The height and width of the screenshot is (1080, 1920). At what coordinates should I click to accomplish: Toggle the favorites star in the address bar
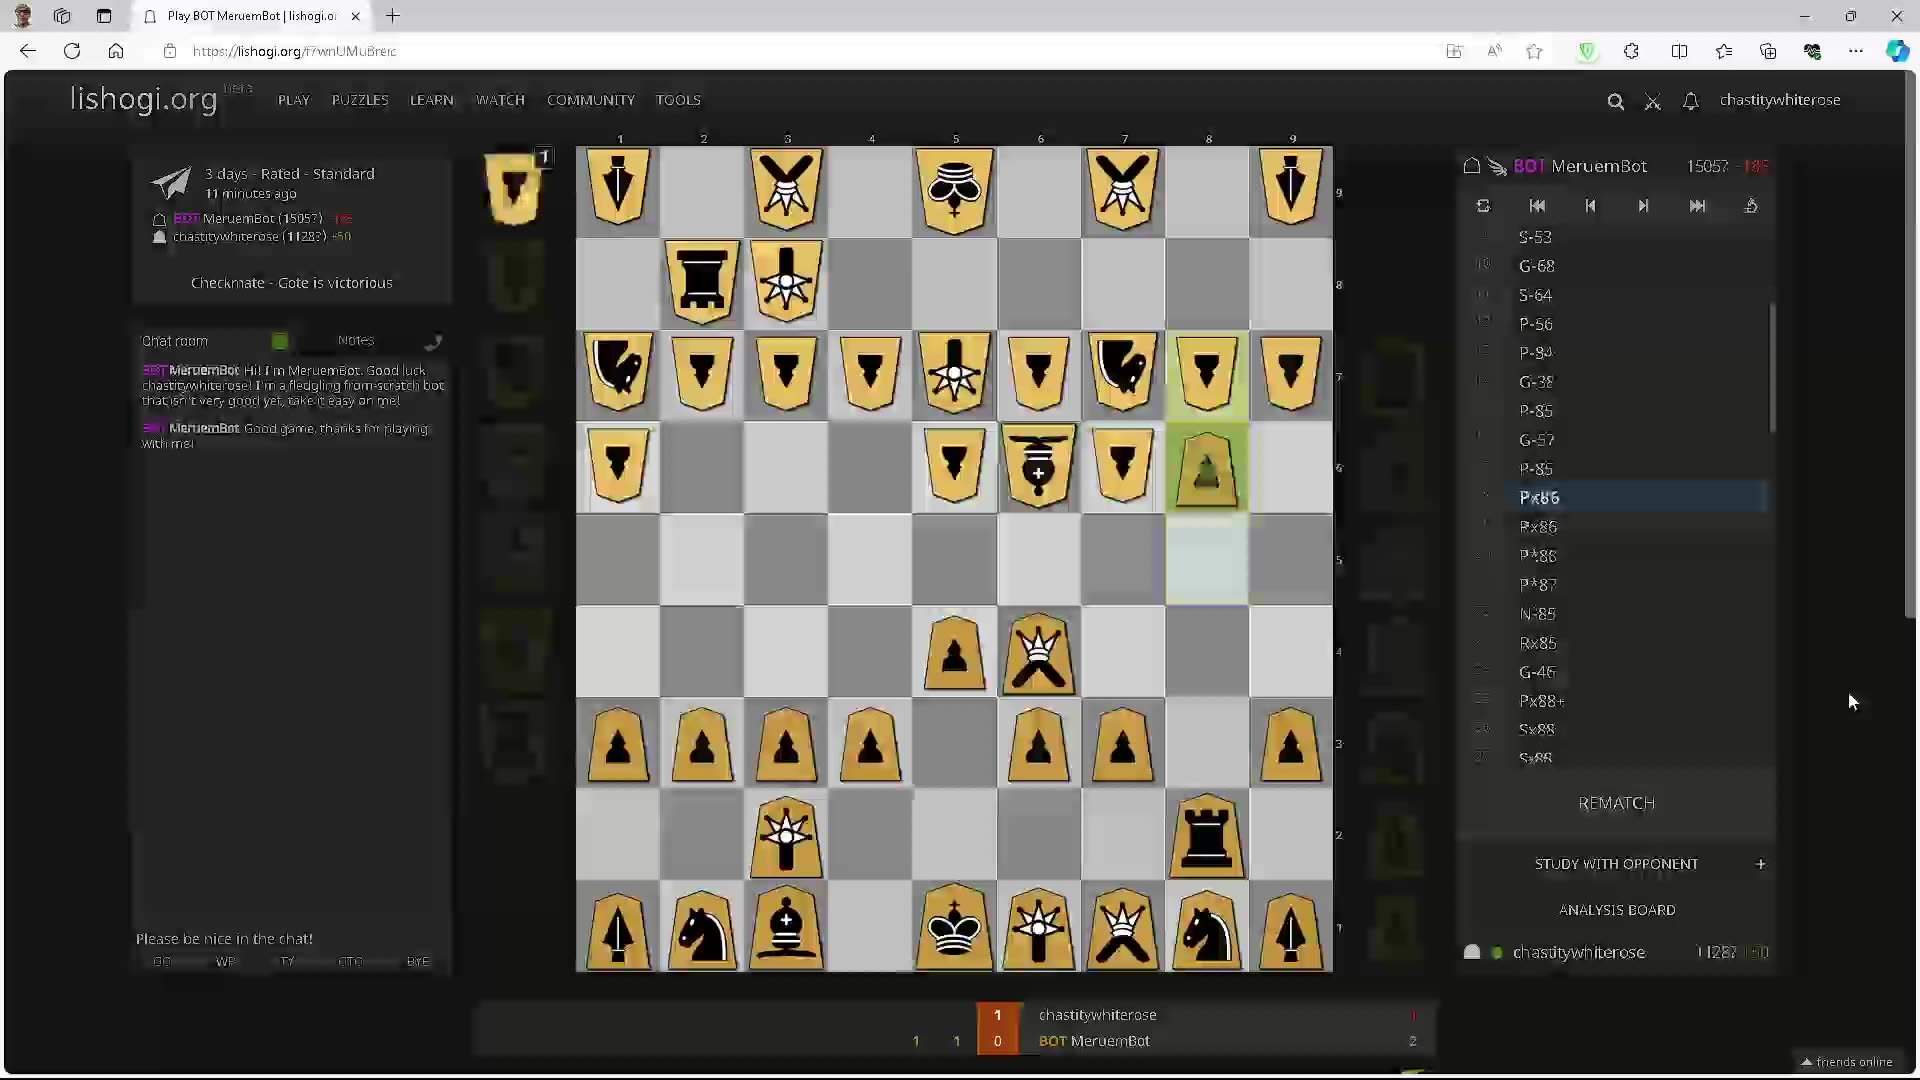[x=1535, y=51]
